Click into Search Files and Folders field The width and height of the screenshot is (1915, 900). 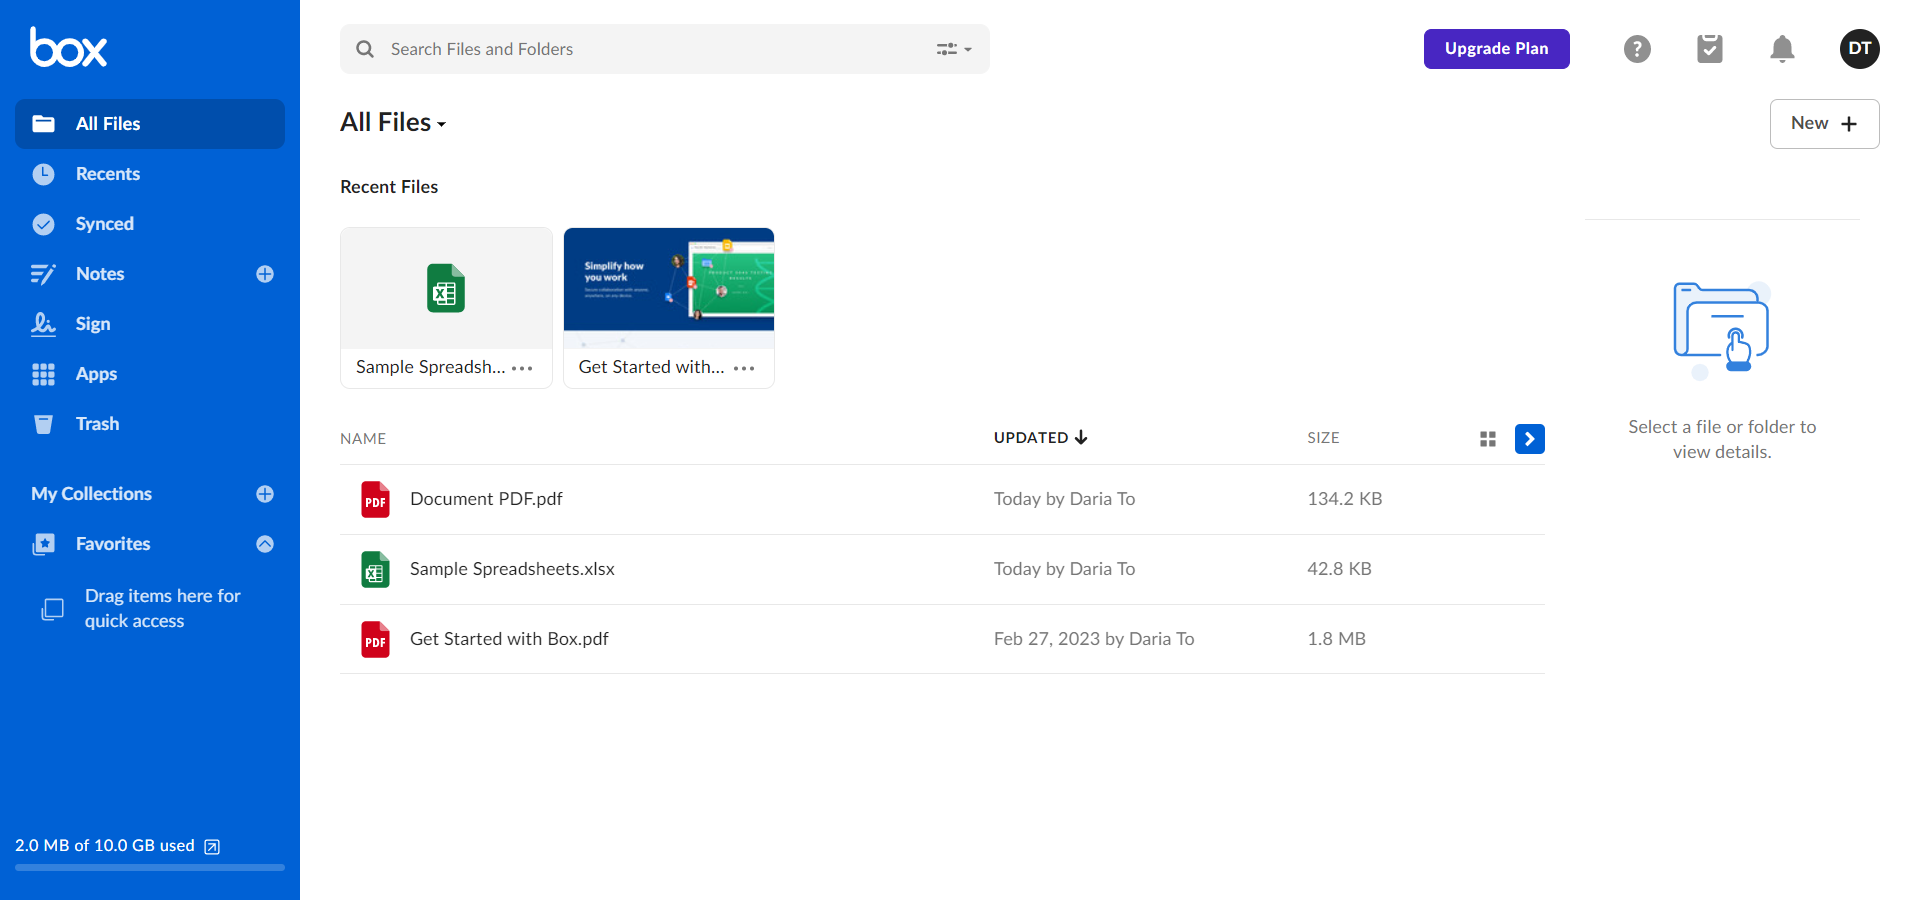665,49
